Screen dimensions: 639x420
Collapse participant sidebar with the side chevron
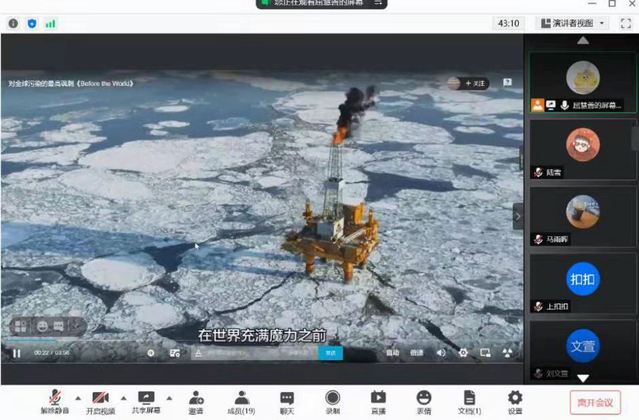[x=518, y=216]
